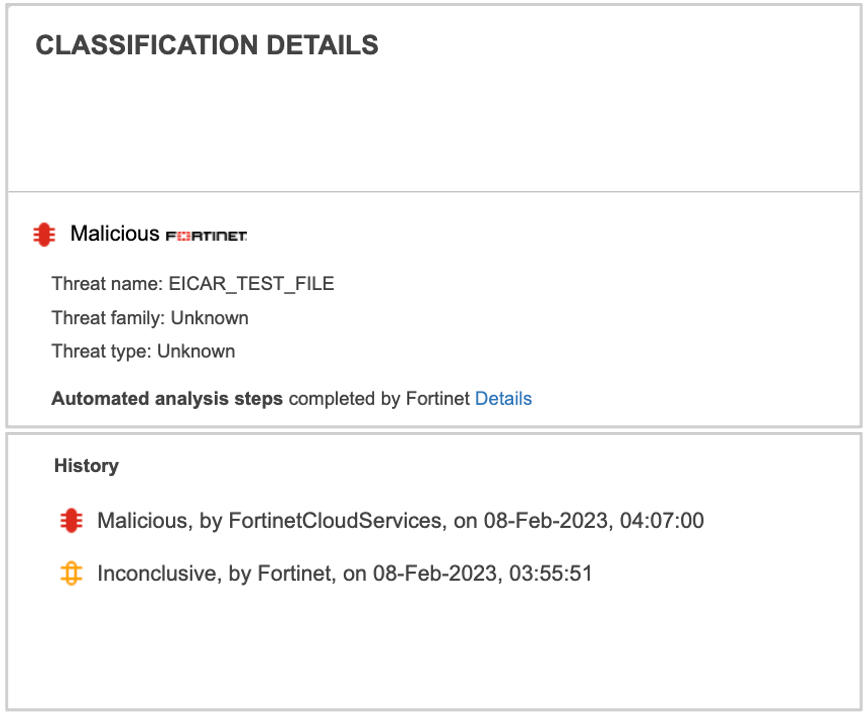Image resolution: width=866 pixels, height=715 pixels.
Task: Click the 03:55:51 timestamp
Action: coord(551,574)
